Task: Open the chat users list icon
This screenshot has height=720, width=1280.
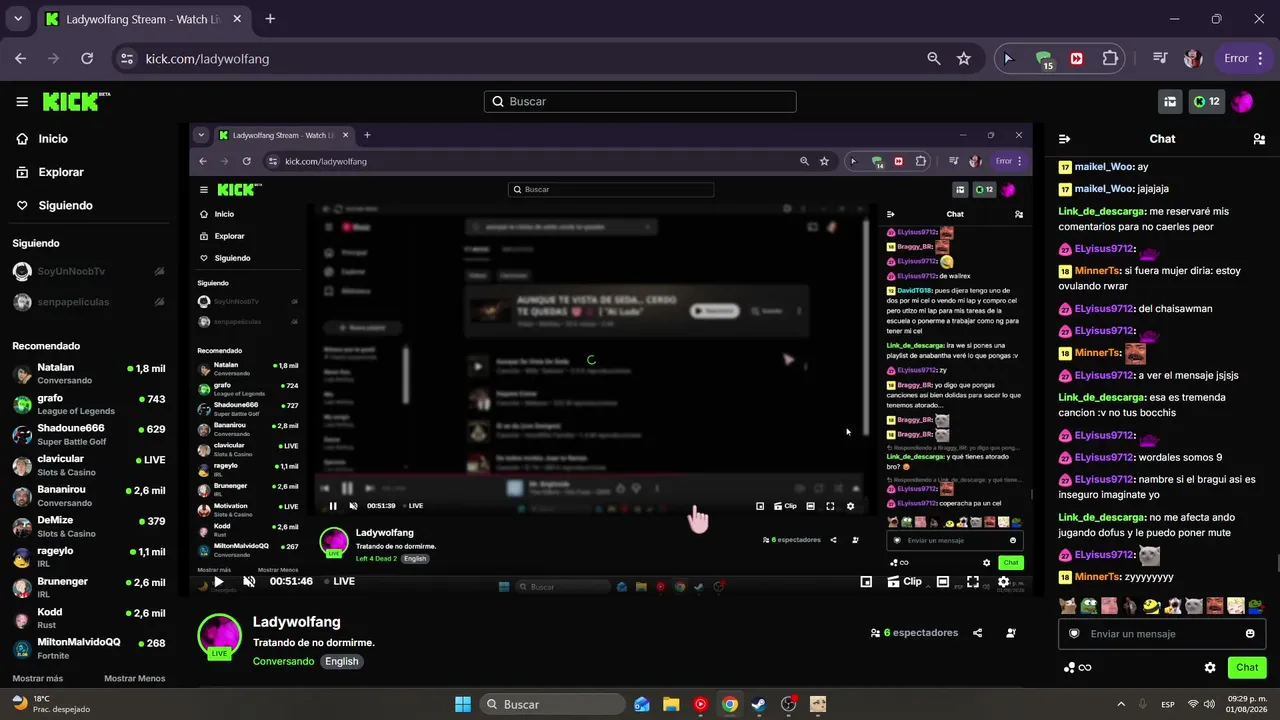Action: (1259, 139)
